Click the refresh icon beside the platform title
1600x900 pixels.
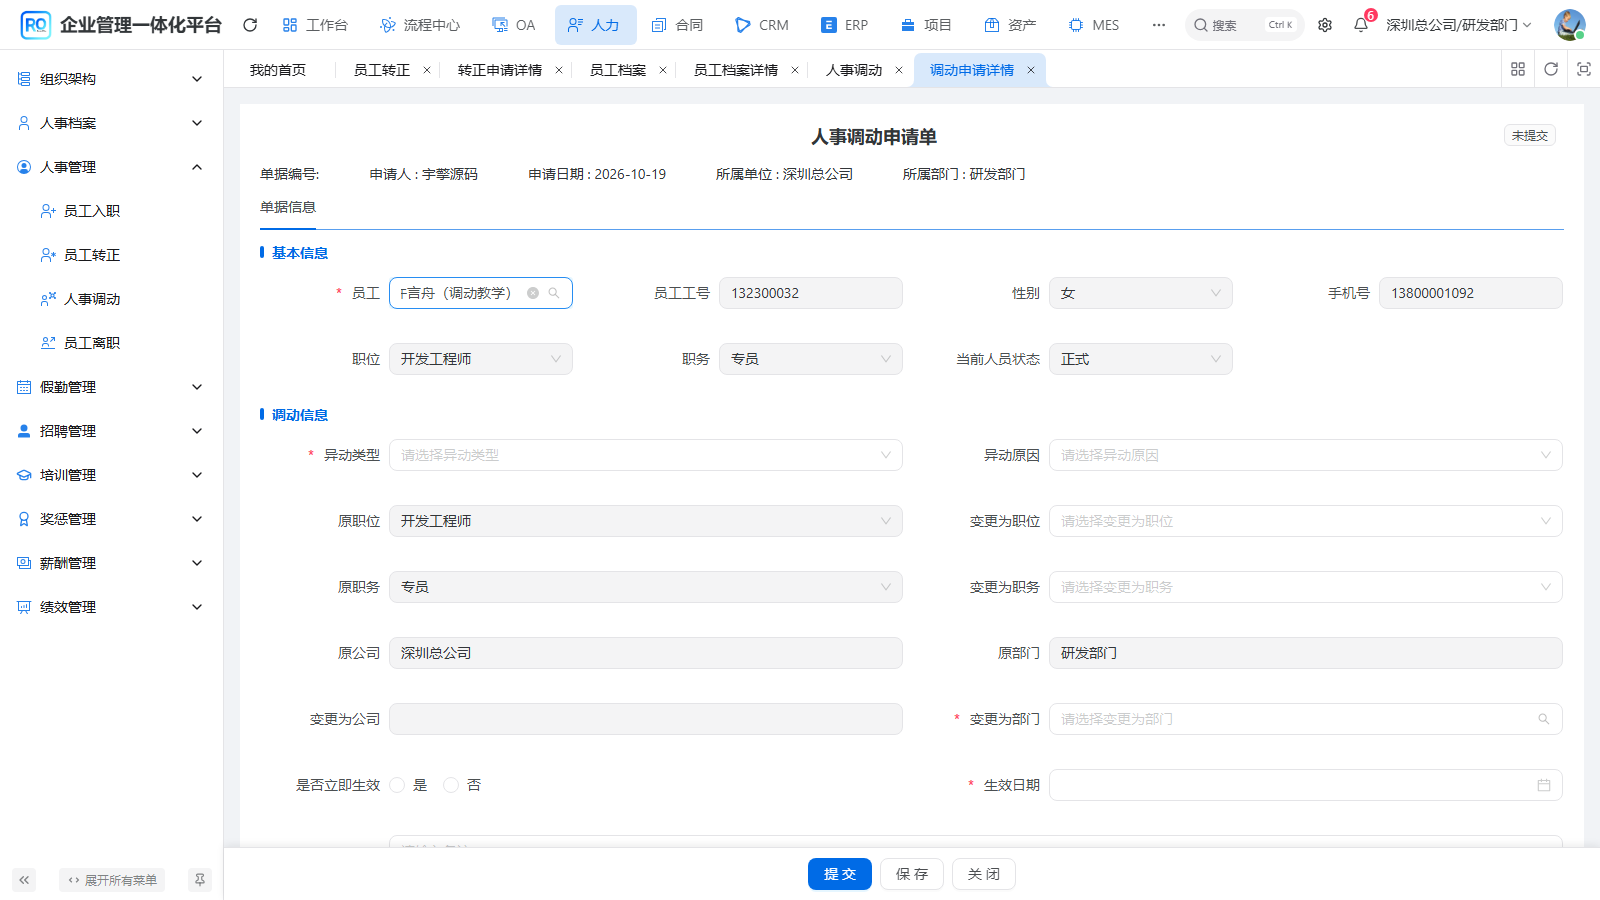(250, 25)
